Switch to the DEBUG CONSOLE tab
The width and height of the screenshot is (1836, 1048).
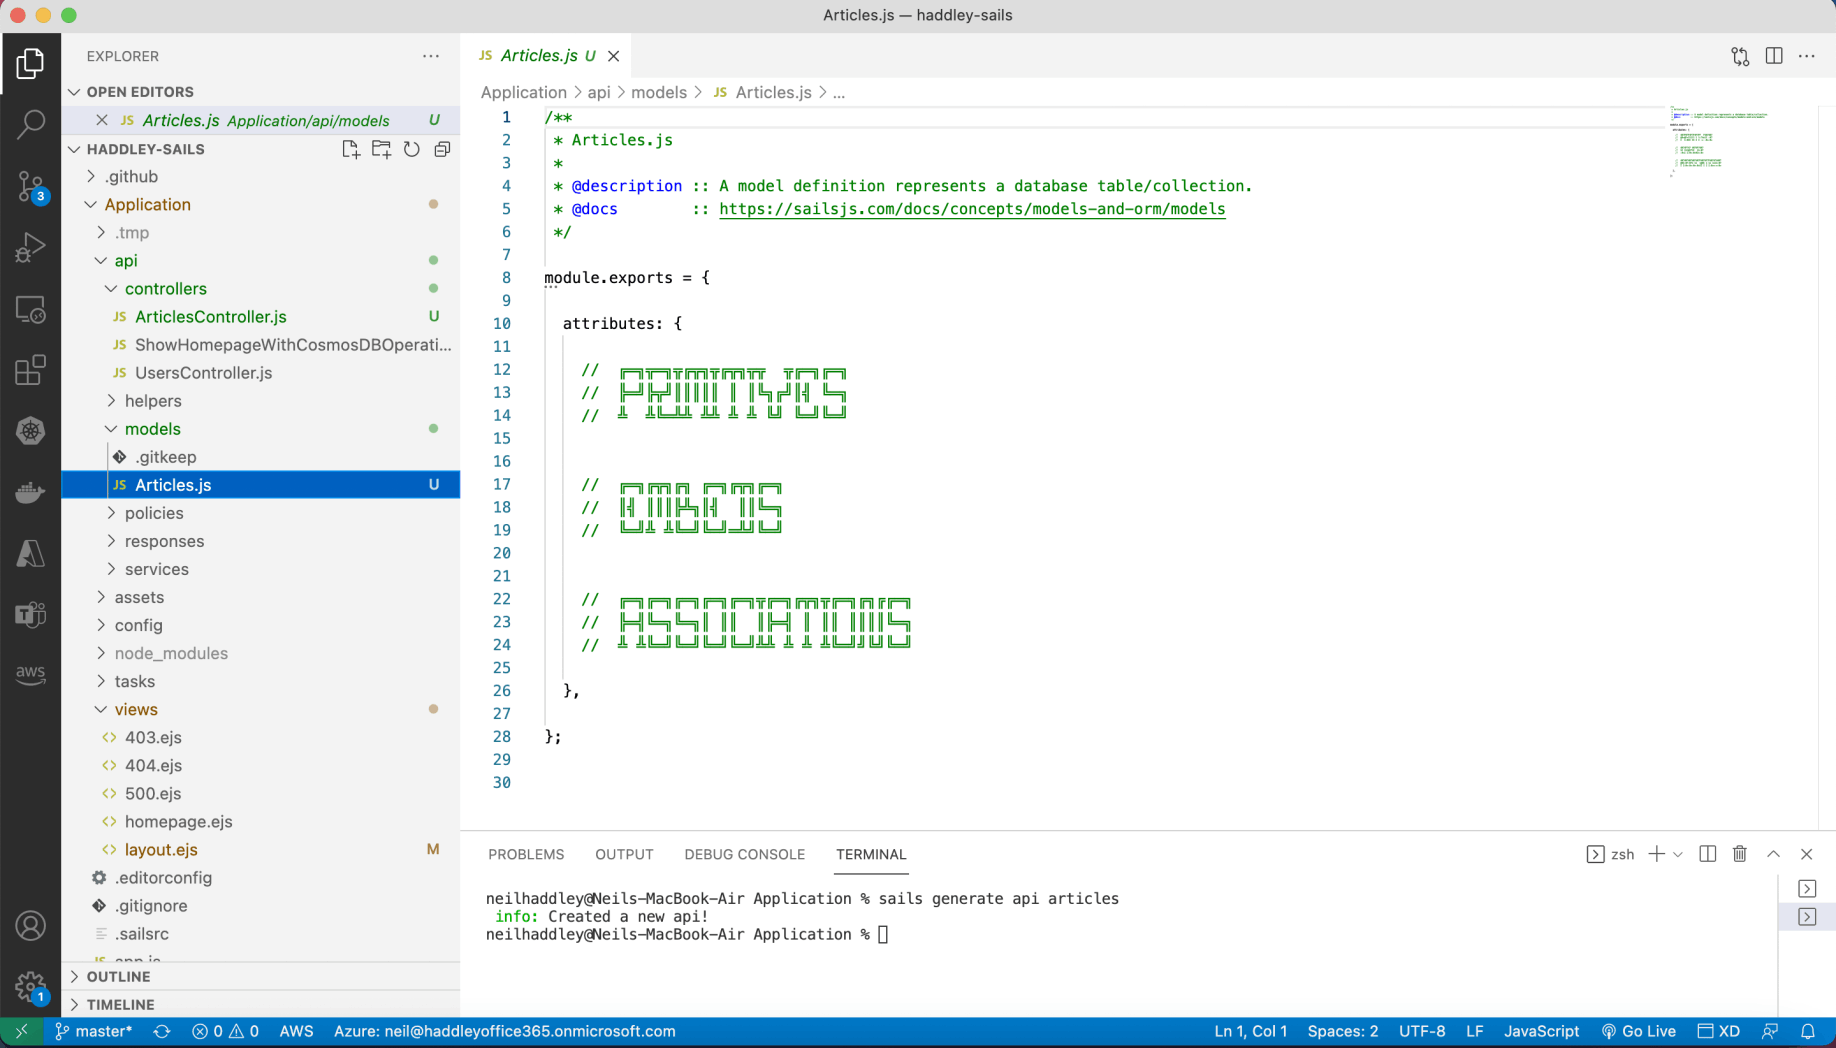point(744,854)
